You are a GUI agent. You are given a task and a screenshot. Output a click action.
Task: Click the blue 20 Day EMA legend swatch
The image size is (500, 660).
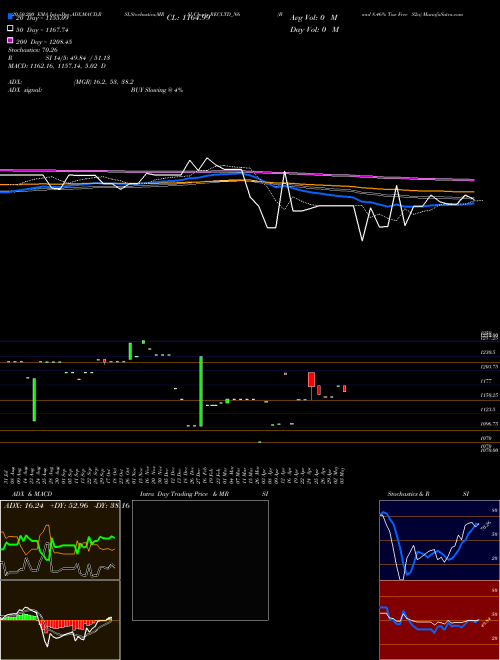(x=11, y=17)
